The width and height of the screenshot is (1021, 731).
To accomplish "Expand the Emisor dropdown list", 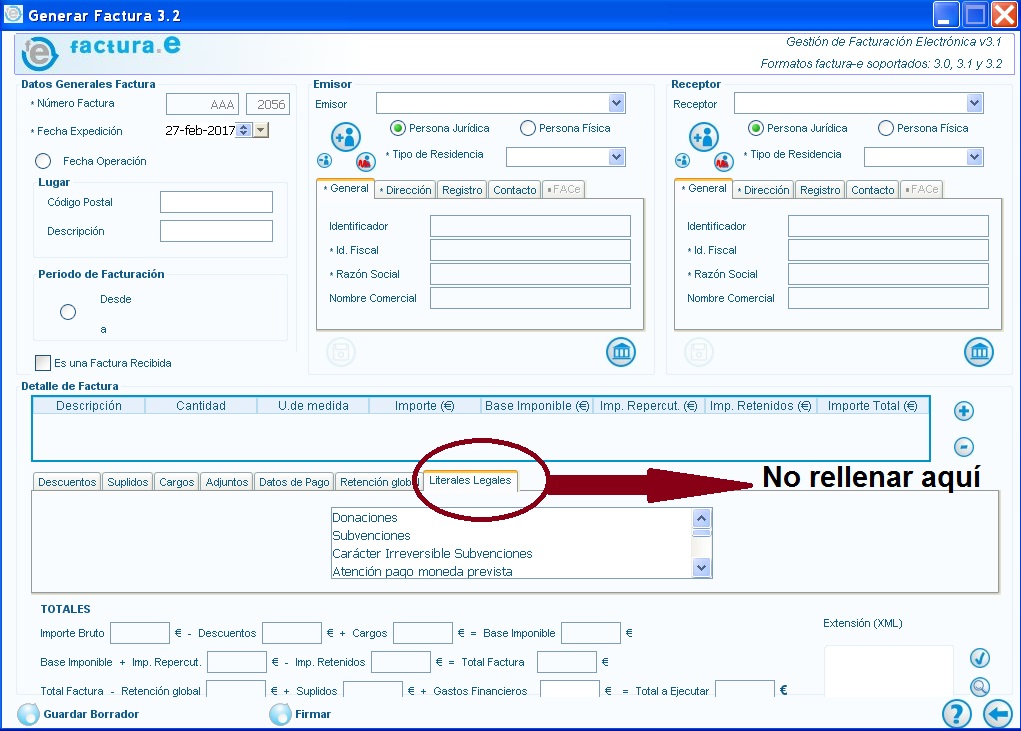I will click(616, 103).
